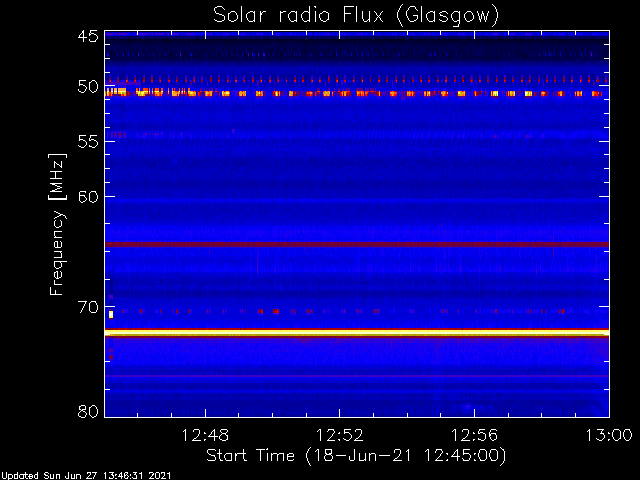Click the 45 MHz frequency axis label
This screenshot has width=640, height=480.
[88, 37]
